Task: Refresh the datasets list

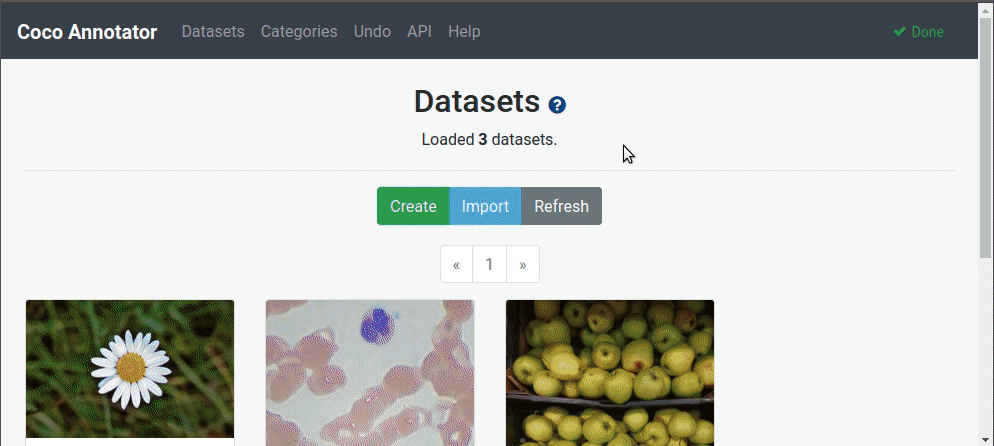Action: click(561, 206)
